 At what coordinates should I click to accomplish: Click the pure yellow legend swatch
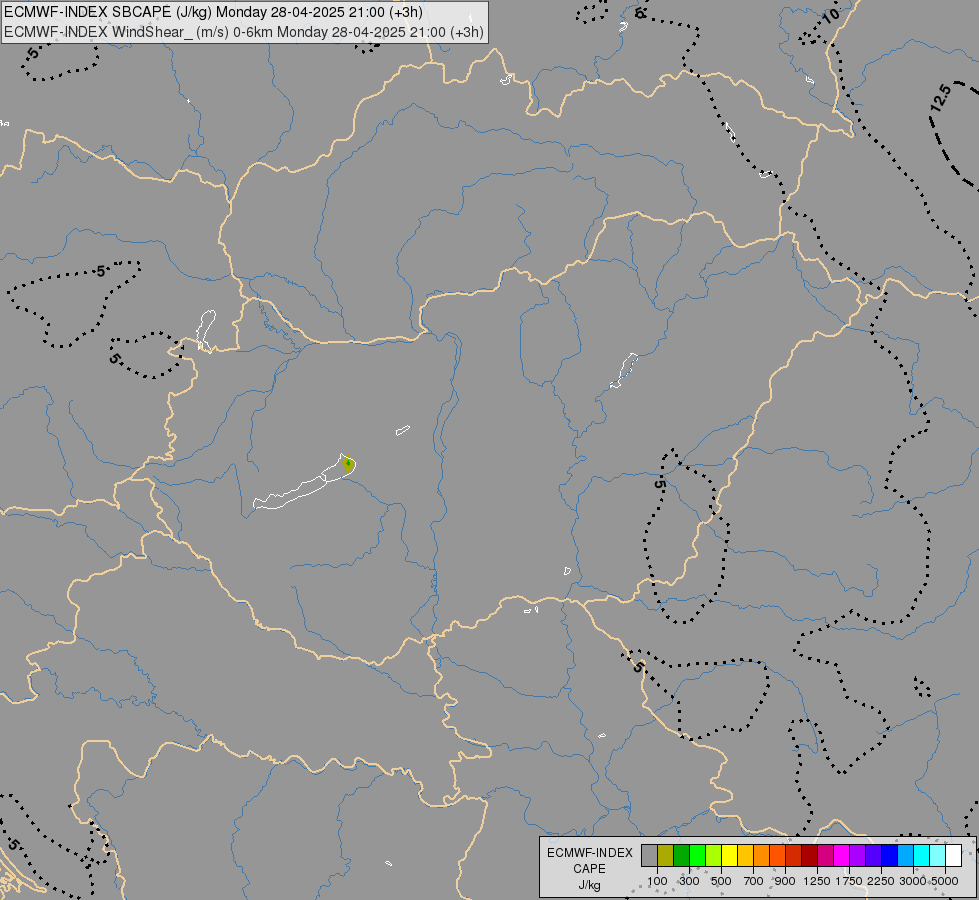[x=730, y=856]
